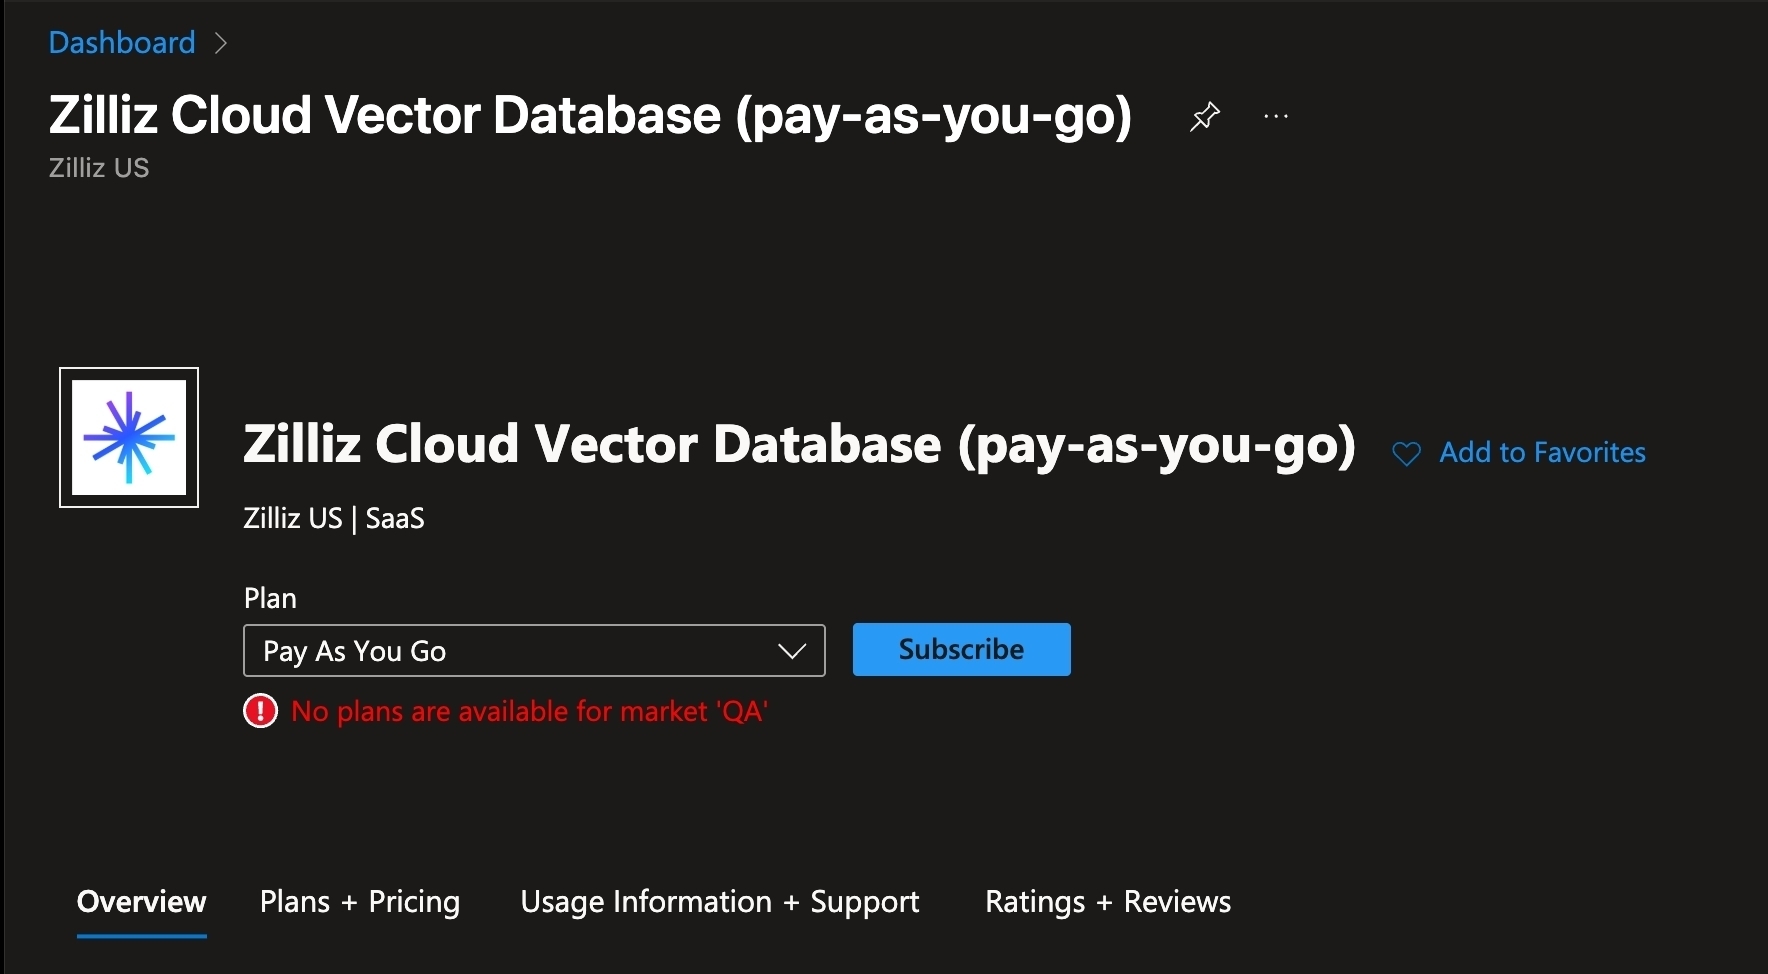Open the Usage Information + Support tab
The image size is (1768, 974).
pyautogui.click(x=719, y=902)
